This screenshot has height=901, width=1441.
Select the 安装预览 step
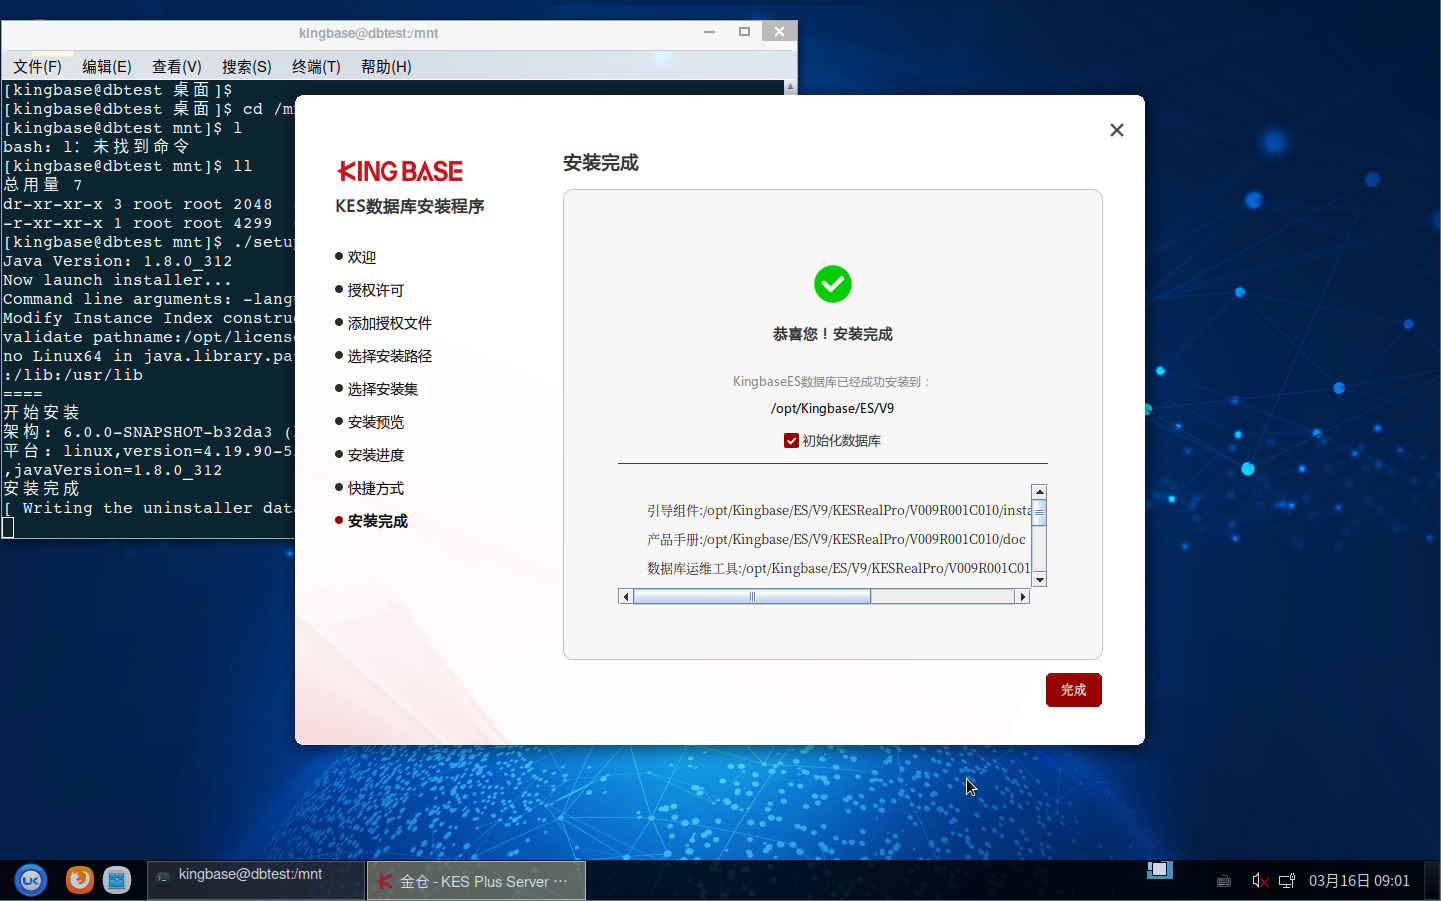[375, 422]
